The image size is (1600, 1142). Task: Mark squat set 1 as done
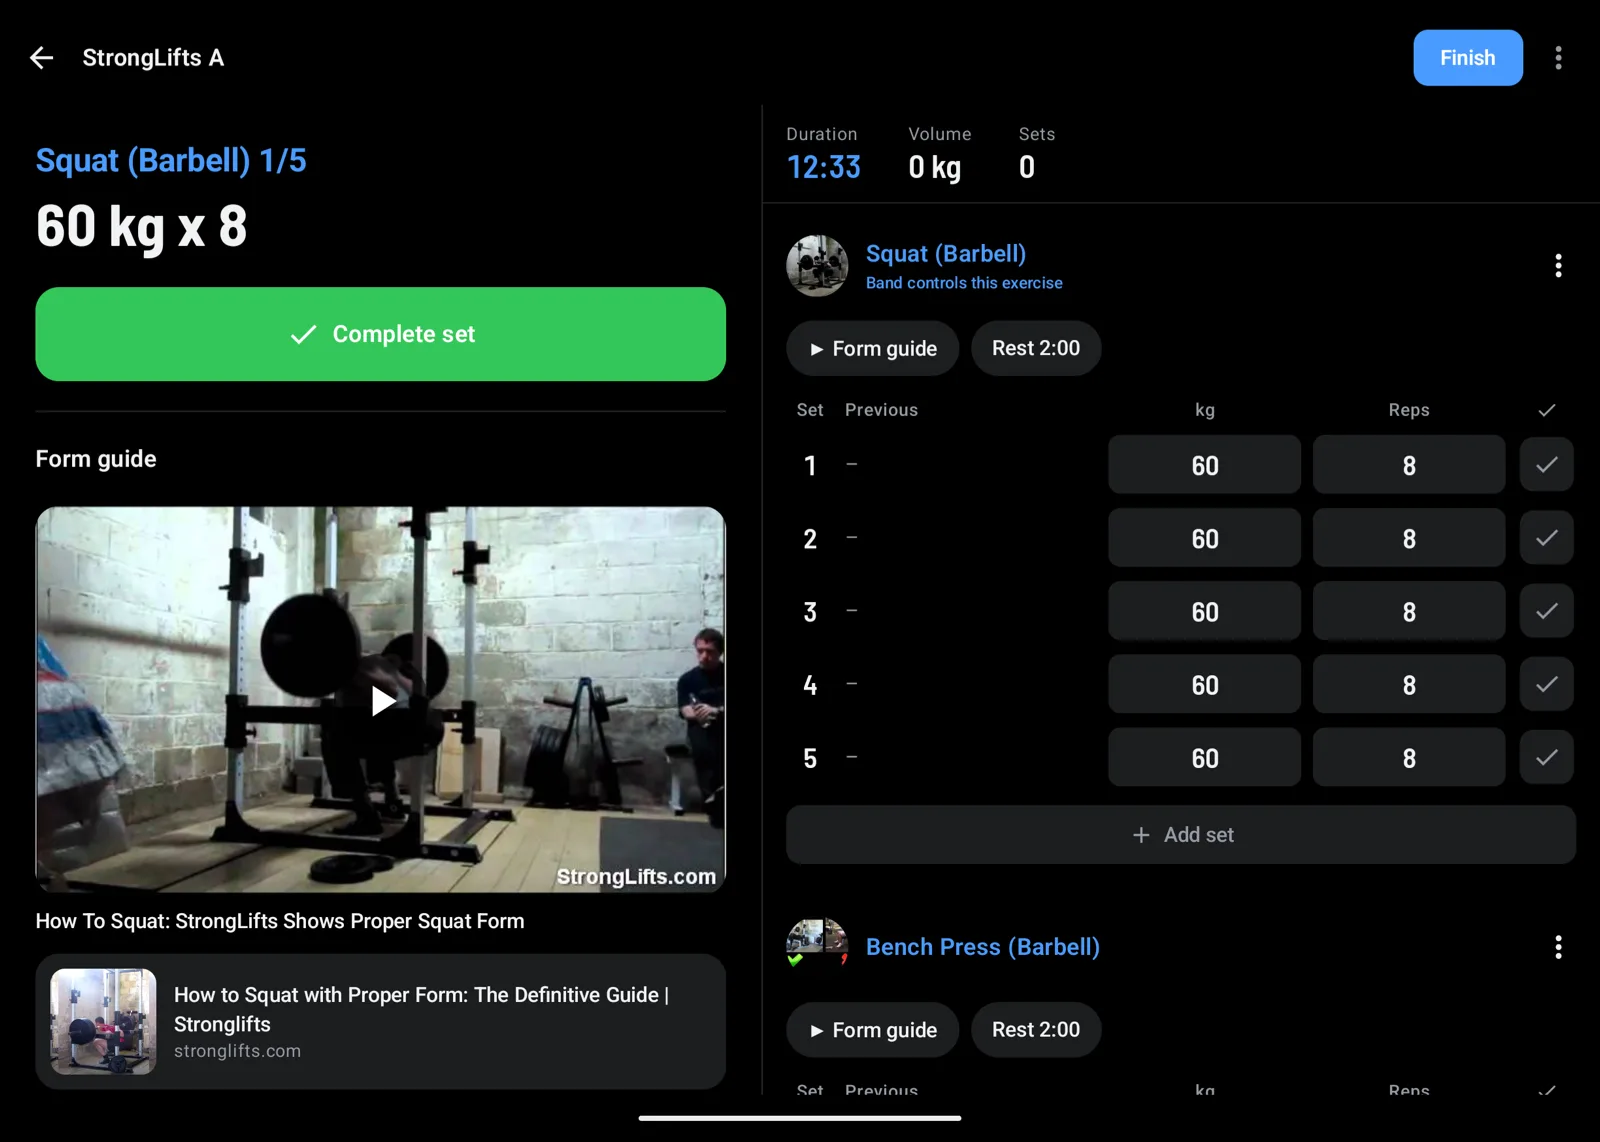point(1546,465)
